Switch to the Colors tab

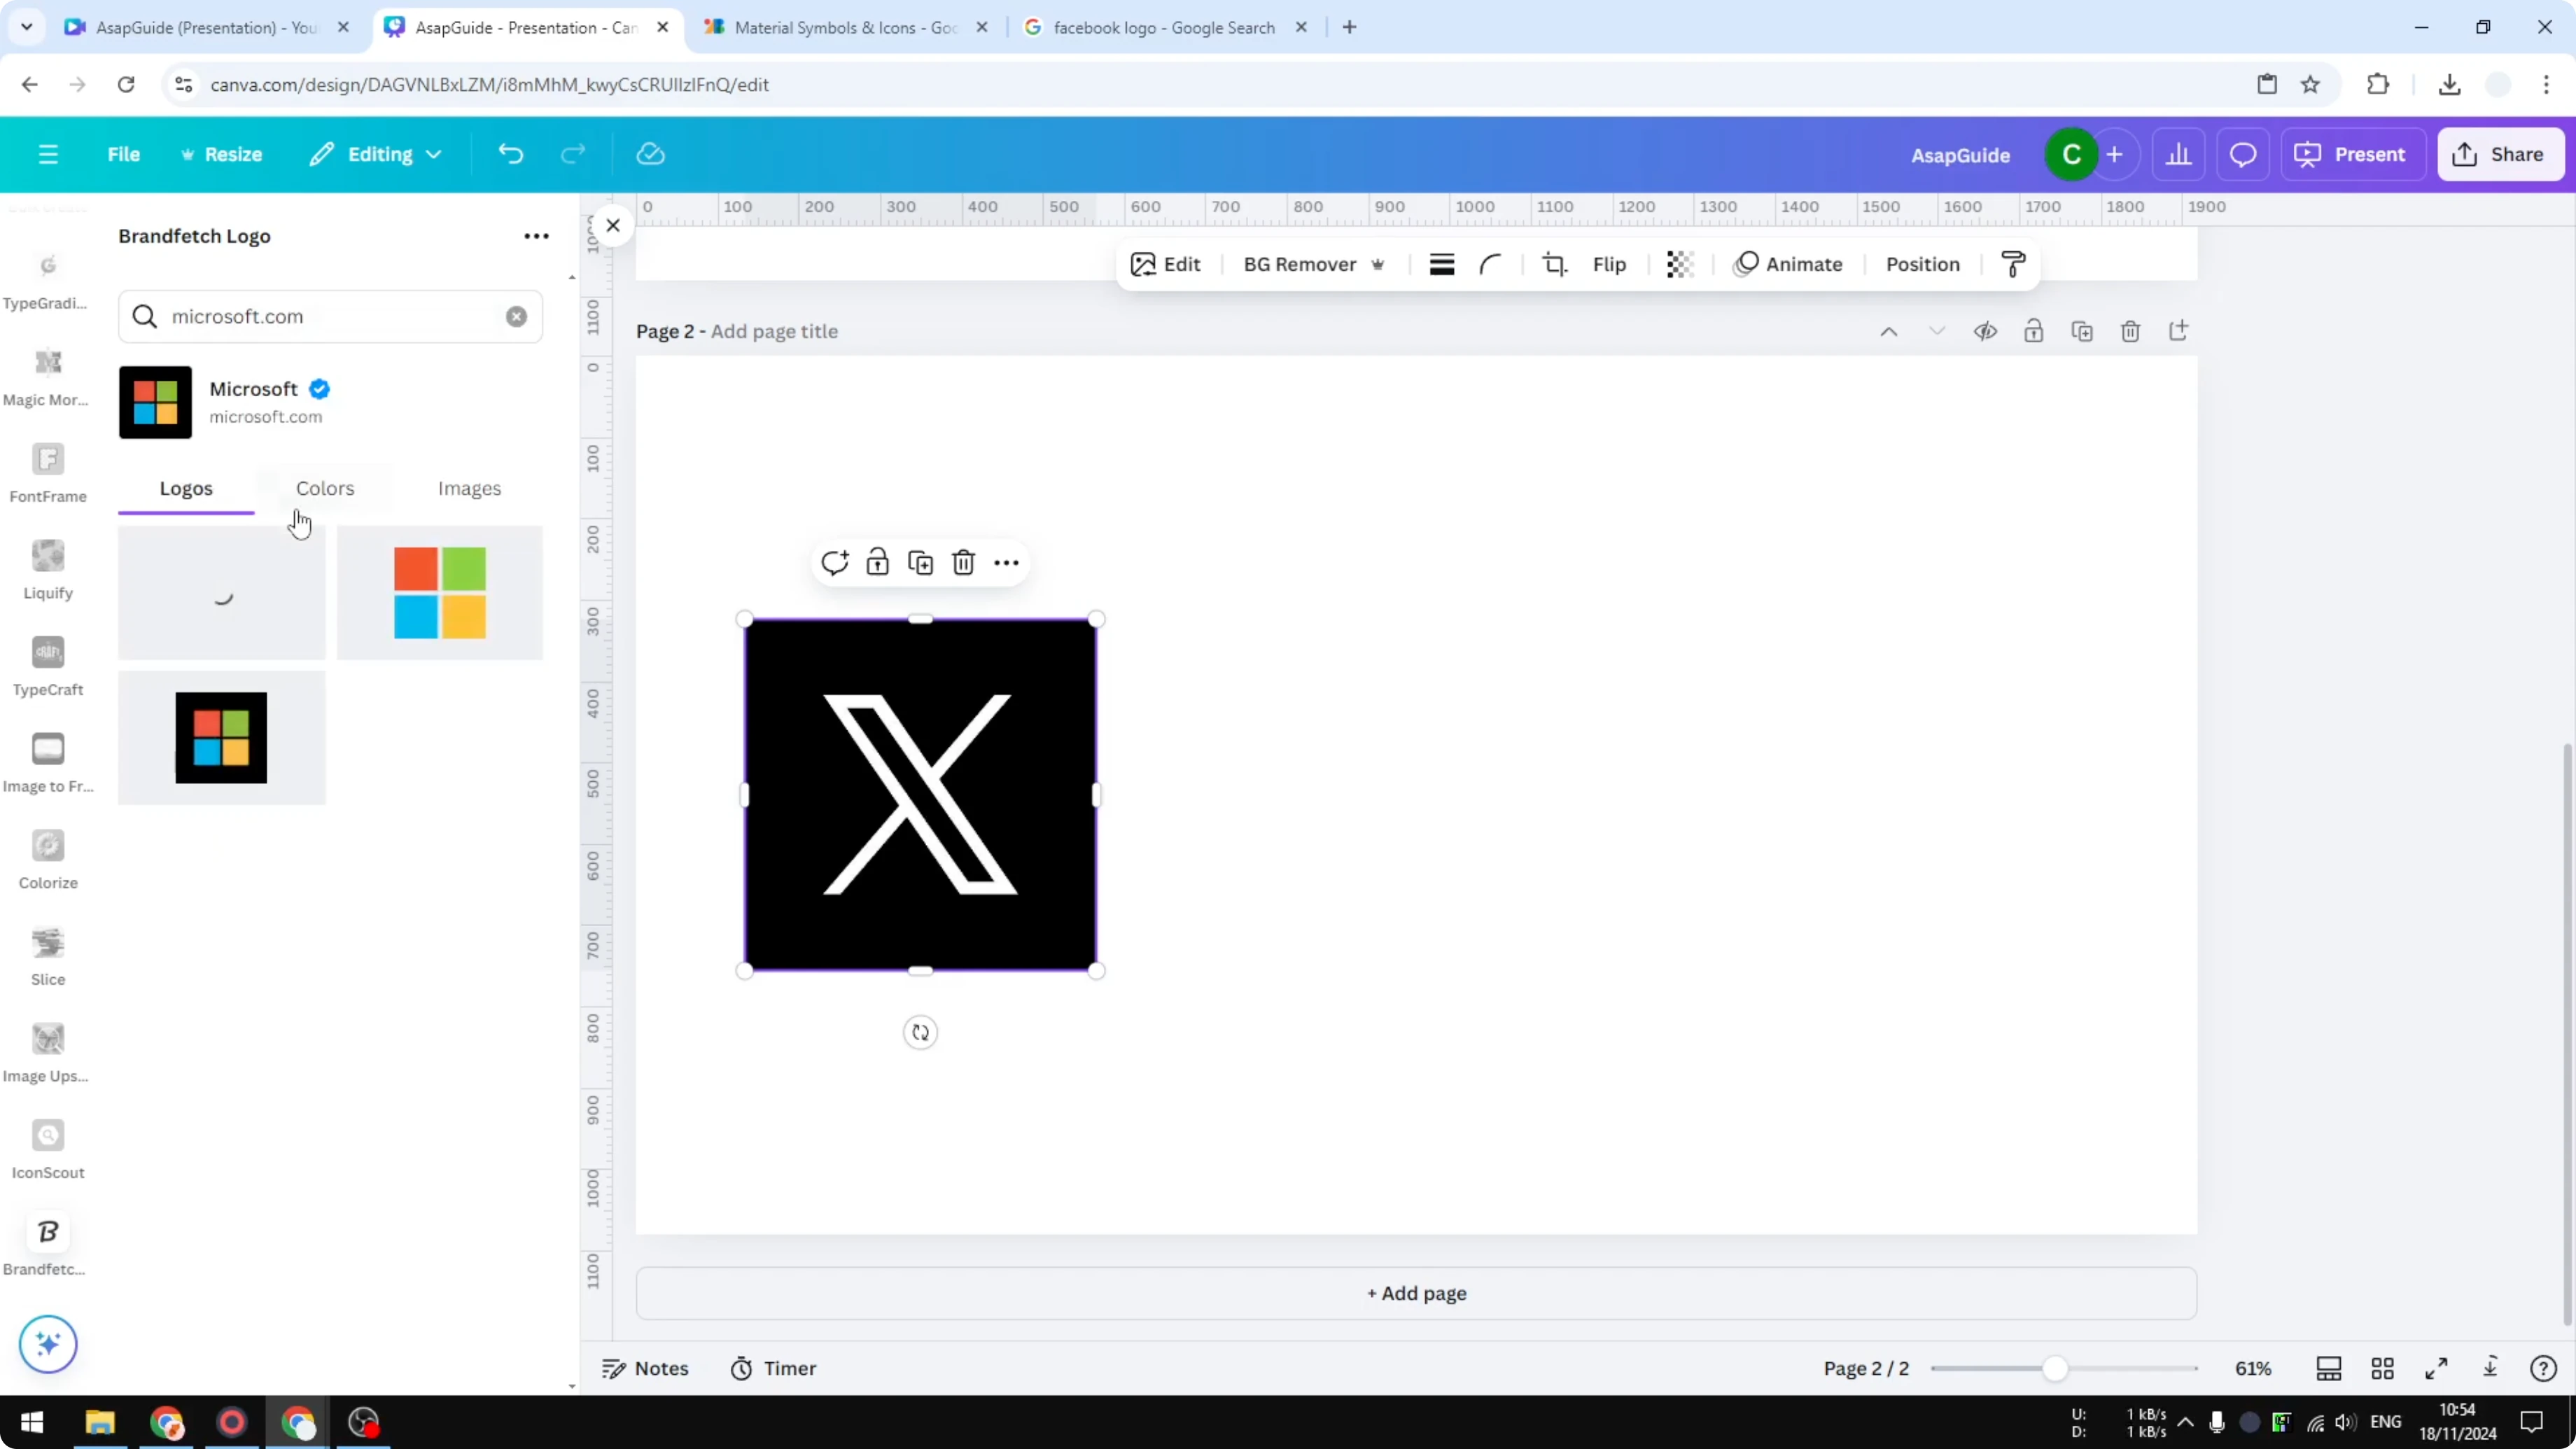(325, 489)
